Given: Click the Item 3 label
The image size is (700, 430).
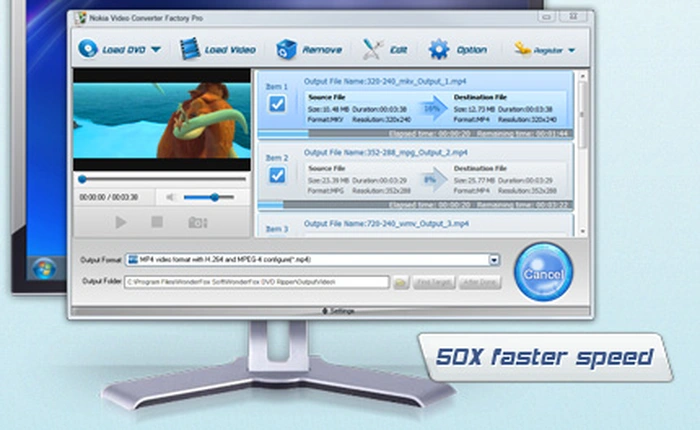Looking at the screenshot, I should point(277,229).
